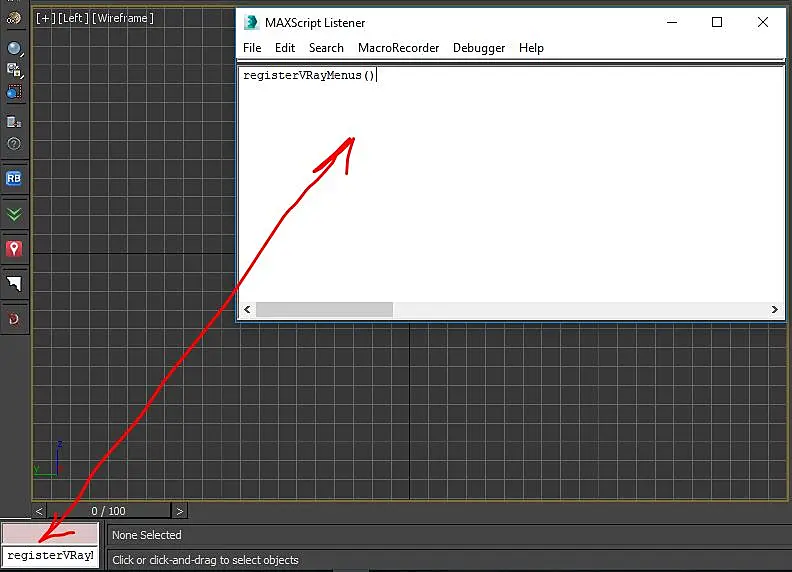The height and width of the screenshot is (572, 792).
Task: Click the question mark help icon
Action: click(x=14, y=144)
